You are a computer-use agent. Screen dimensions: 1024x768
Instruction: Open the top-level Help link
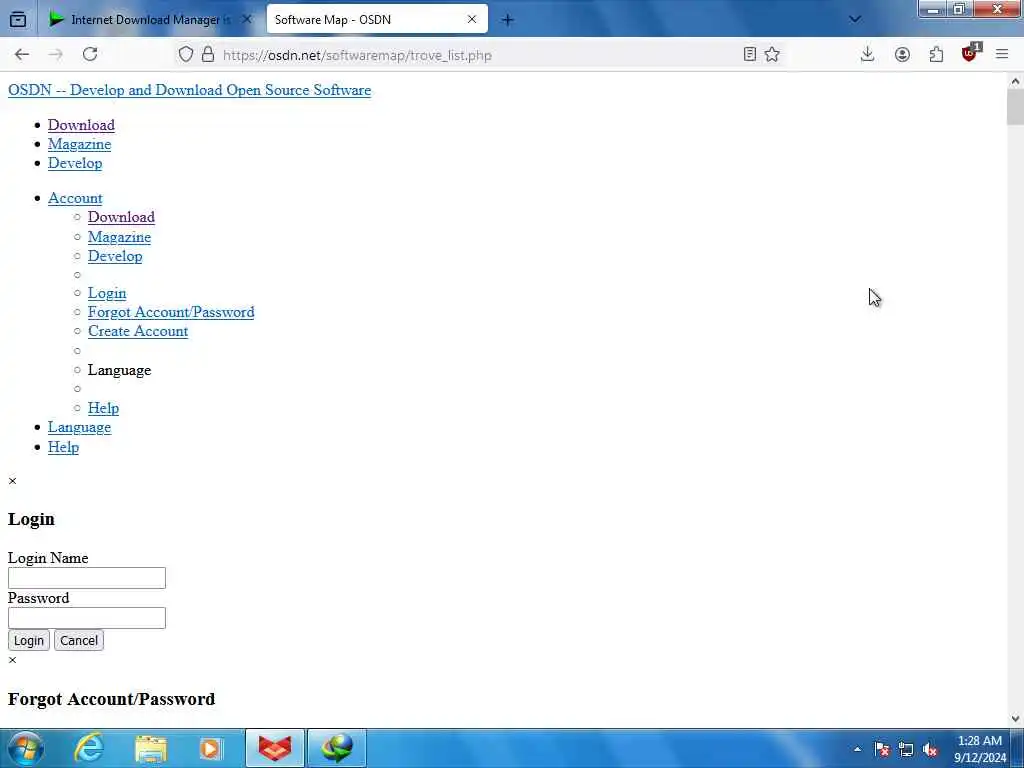coord(63,447)
